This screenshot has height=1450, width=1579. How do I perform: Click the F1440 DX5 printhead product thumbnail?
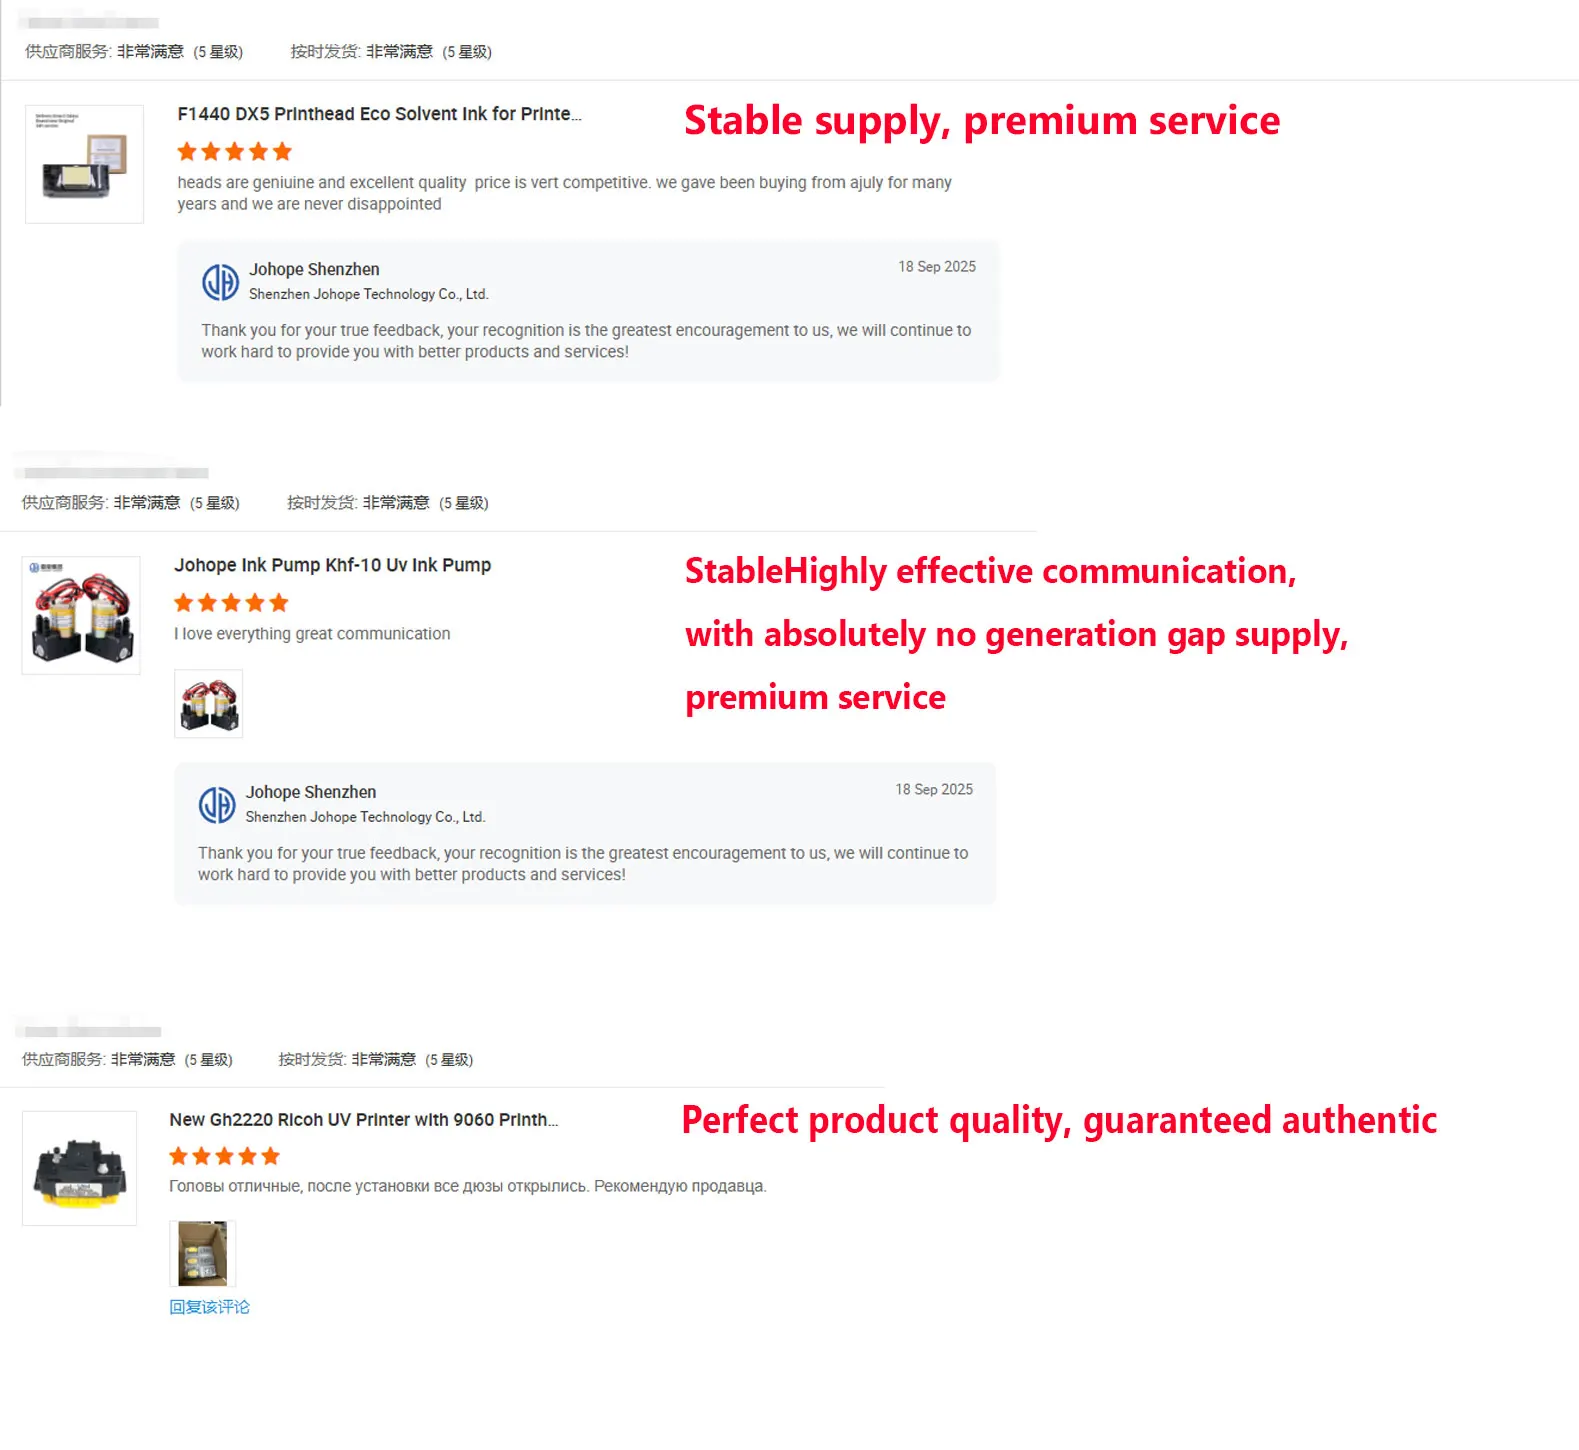[x=84, y=164]
